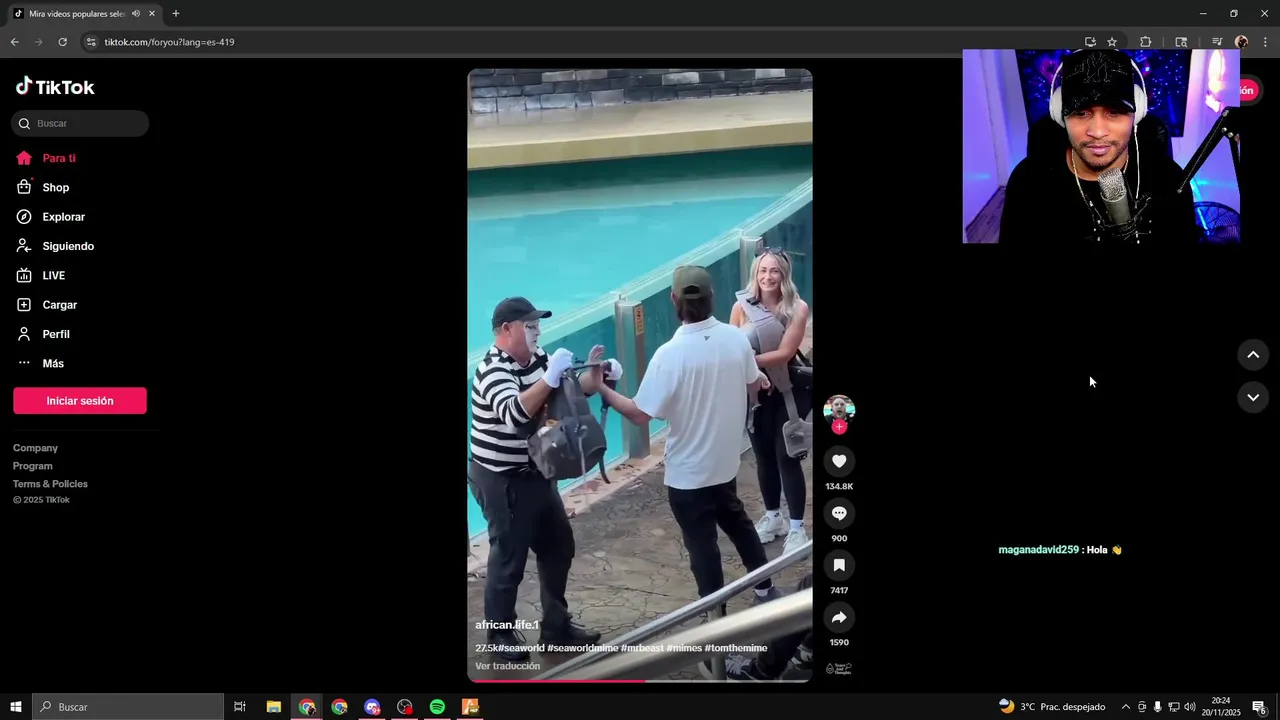
Task: Bookmark the video to favorites
Action: [839, 565]
